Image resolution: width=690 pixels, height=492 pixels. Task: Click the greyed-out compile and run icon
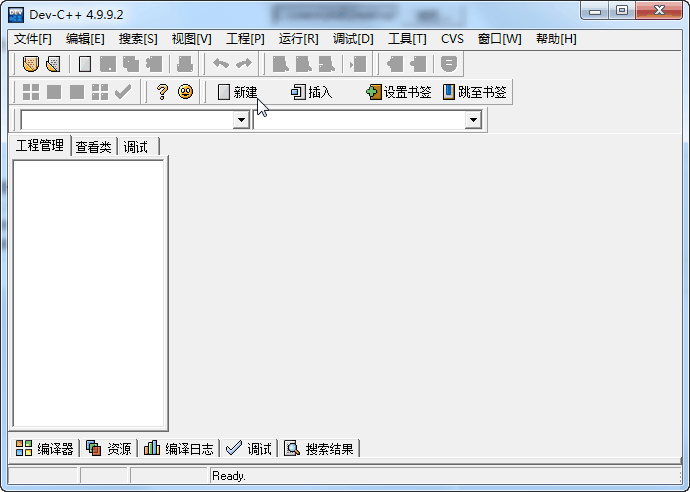[x=77, y=92]
